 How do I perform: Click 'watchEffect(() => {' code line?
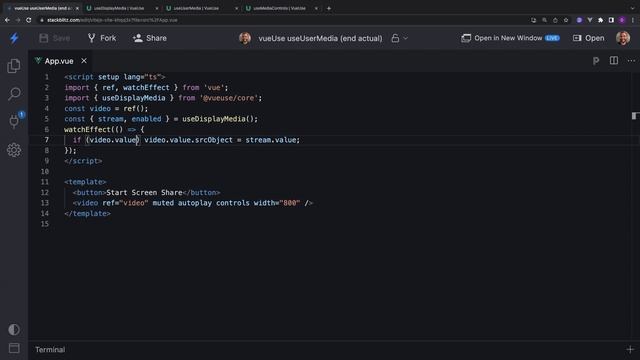pyautogui.click(x=104, y=129)
